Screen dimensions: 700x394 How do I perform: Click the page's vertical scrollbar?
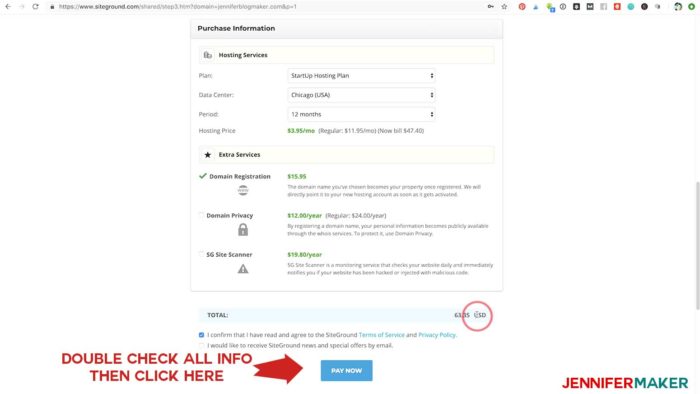click(697, 245)
